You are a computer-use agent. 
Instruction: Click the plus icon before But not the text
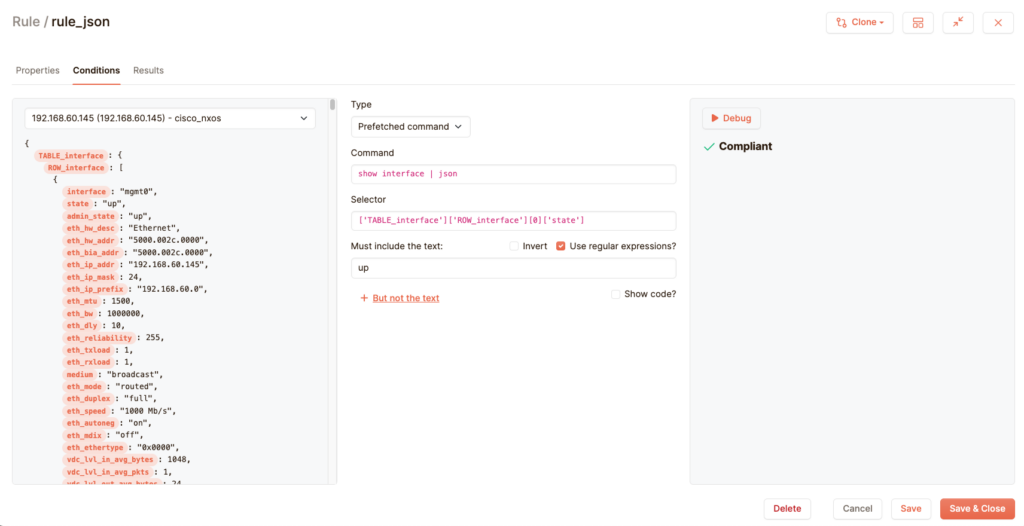364,298
